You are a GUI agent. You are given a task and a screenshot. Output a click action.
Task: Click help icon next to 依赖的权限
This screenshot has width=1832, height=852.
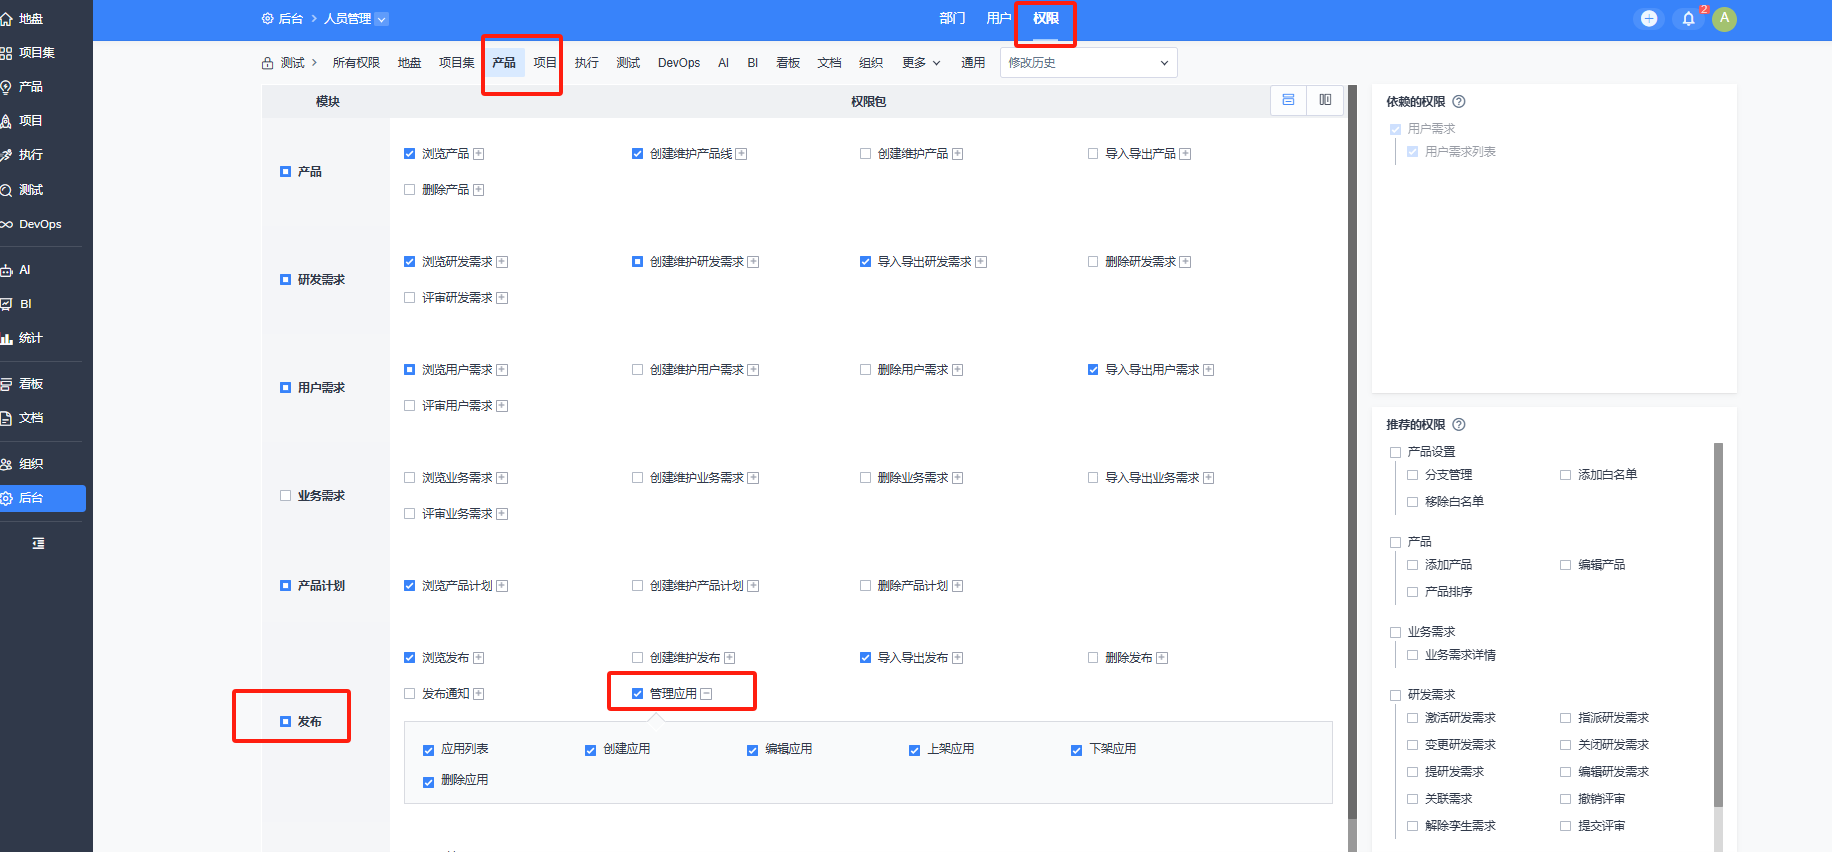coord(1459,101)
